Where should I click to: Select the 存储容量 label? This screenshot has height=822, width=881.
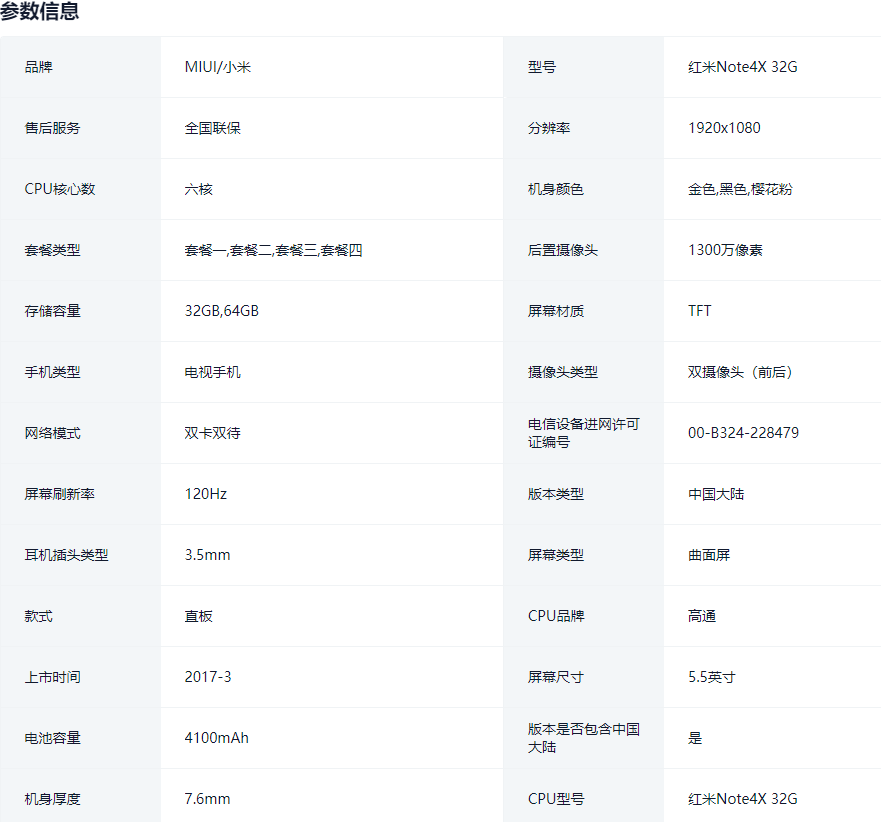(x=52, y=311)
